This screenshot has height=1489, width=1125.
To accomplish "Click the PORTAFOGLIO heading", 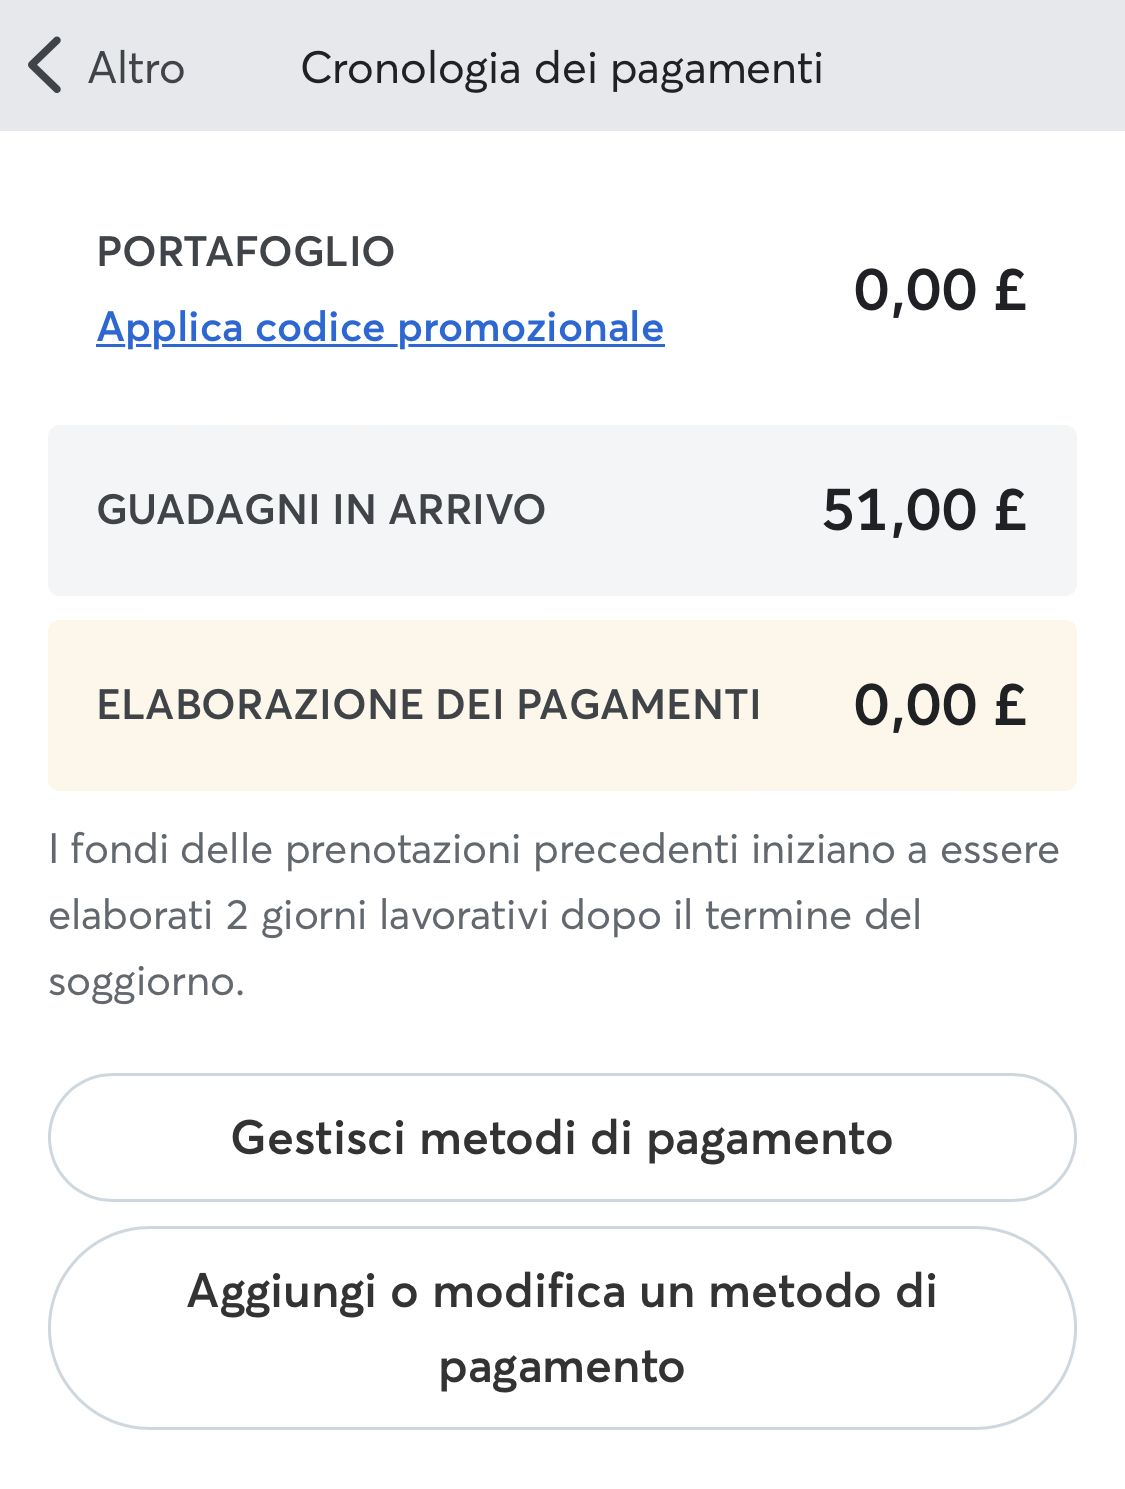I will 246,252.
